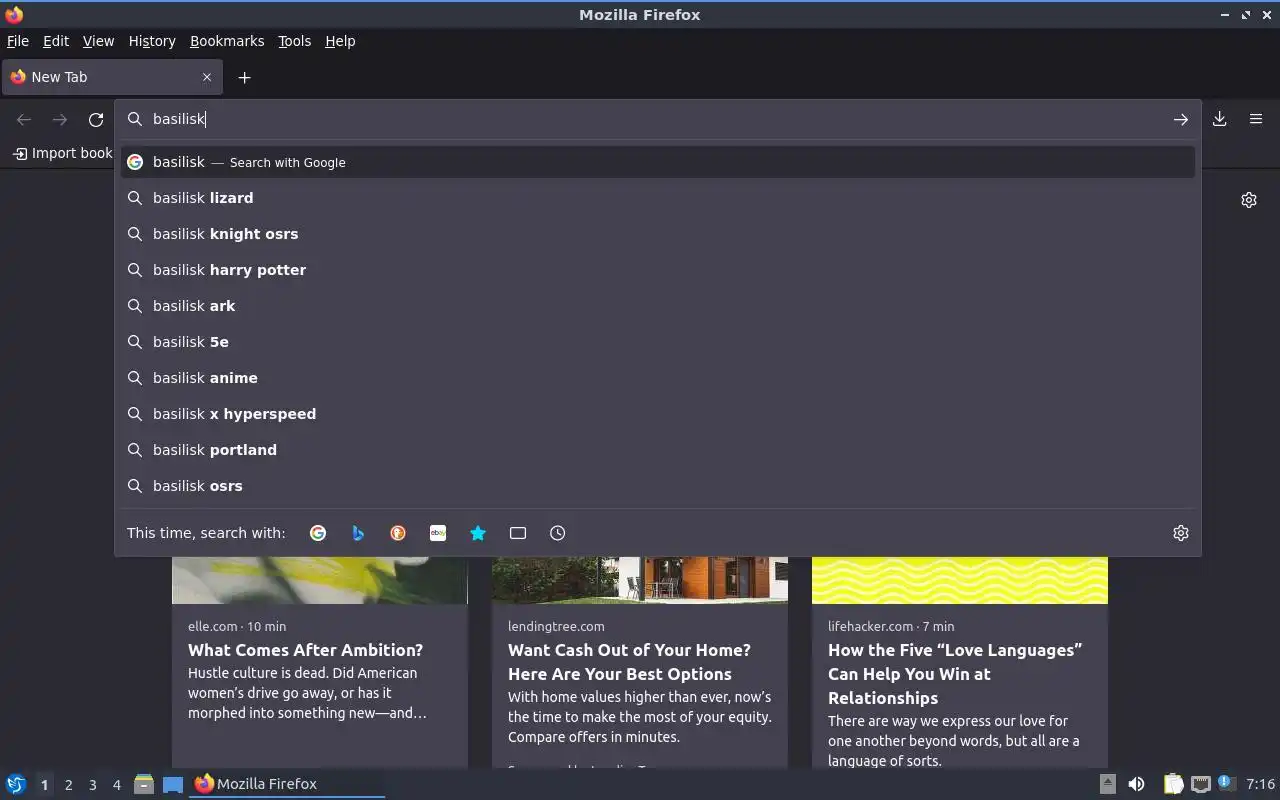1280x800 pixels.
Task: Click the lifehacker yellow wavy thumbnail
Action: click(x=960, y=580)
